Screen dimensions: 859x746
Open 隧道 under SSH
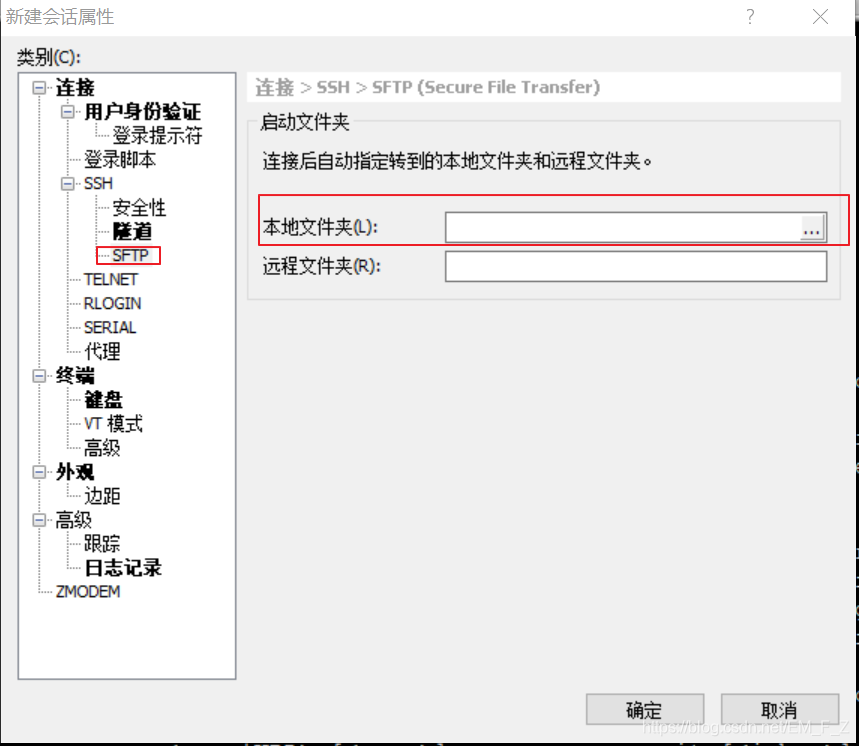132,232
